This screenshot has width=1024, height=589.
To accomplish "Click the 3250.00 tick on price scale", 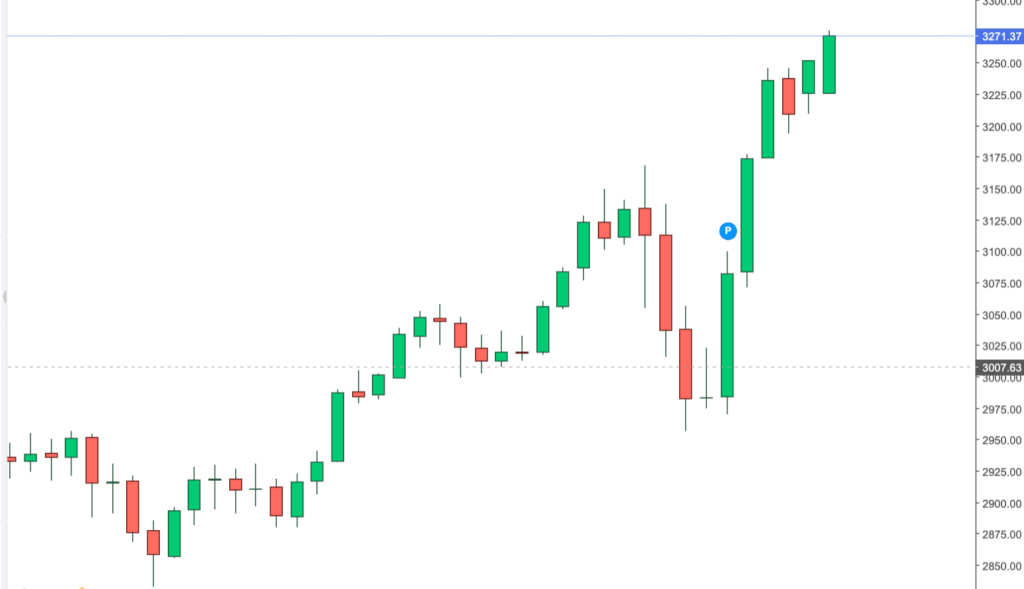I will point(1000,64).
